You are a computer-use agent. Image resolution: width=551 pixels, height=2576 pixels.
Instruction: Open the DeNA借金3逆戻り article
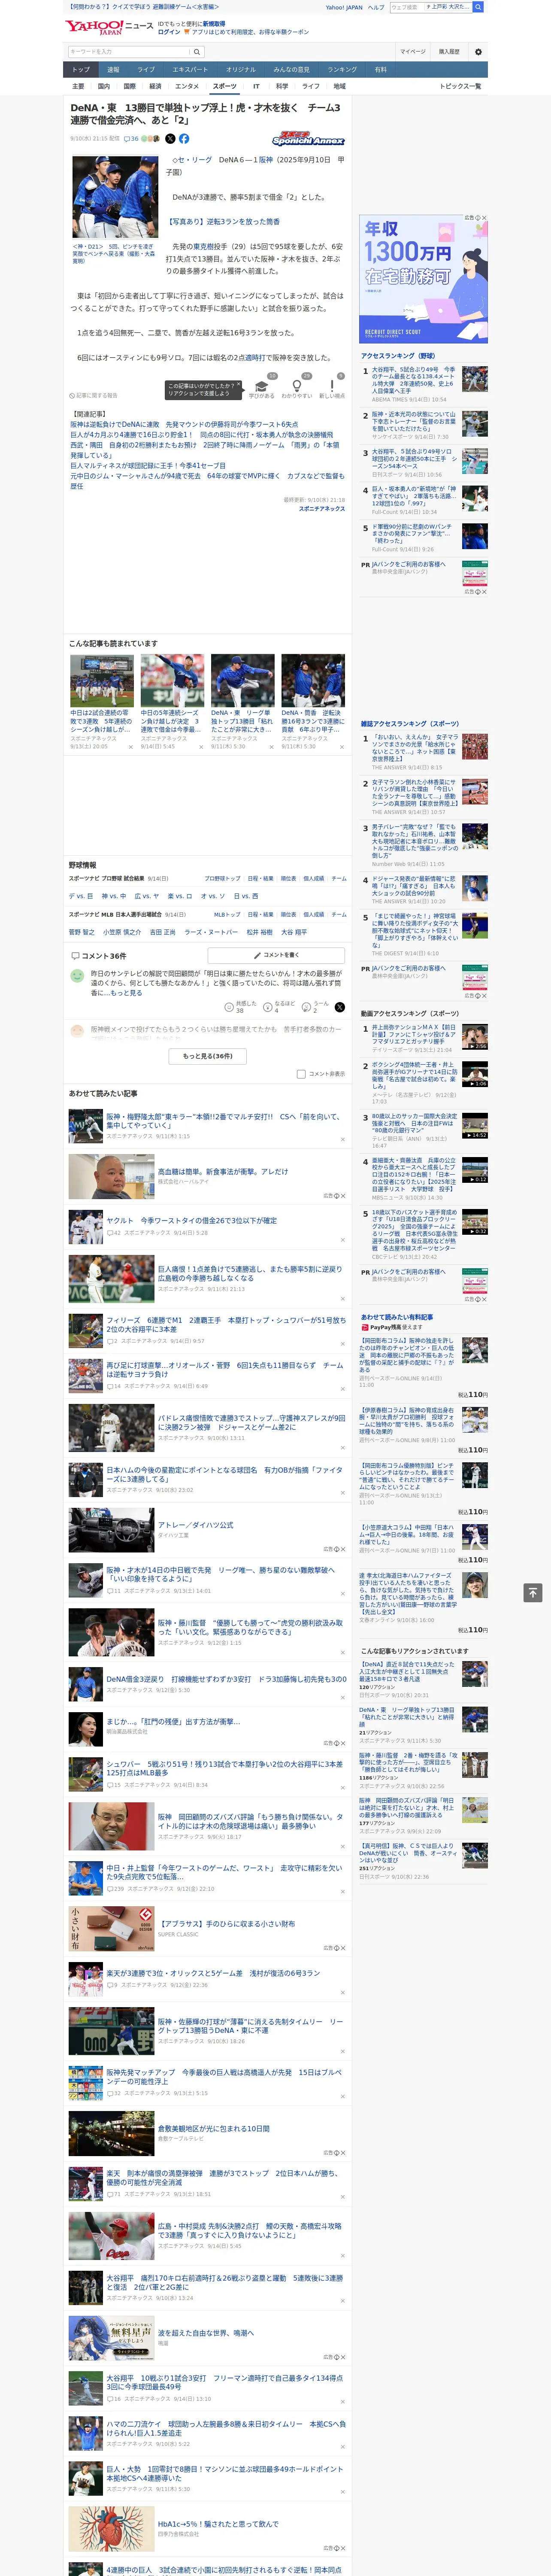[x=226, y=1679]
